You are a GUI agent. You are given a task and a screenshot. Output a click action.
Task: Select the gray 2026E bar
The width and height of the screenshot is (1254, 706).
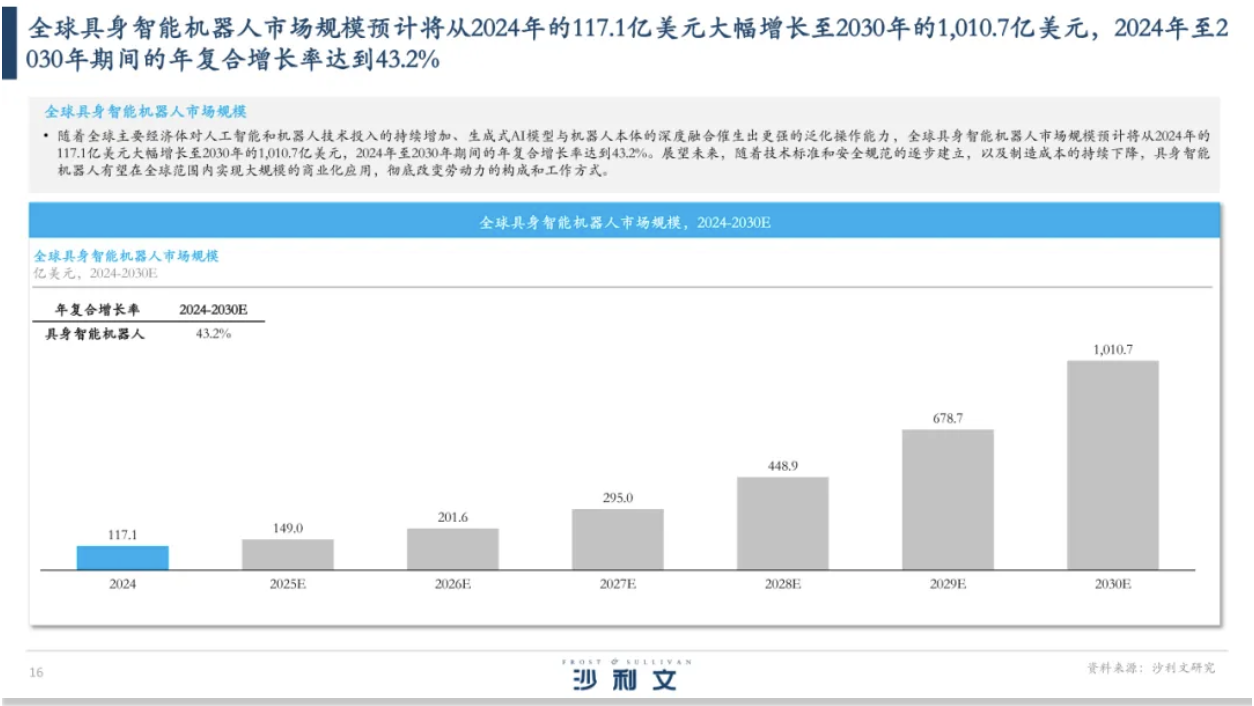point(453,549)
